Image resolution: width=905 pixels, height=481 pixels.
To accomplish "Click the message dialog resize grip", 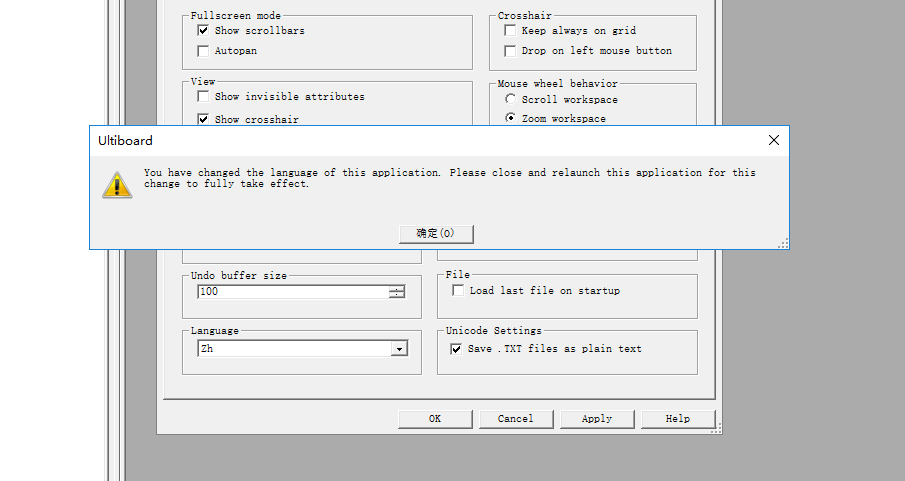I will (x=783, y=244).
